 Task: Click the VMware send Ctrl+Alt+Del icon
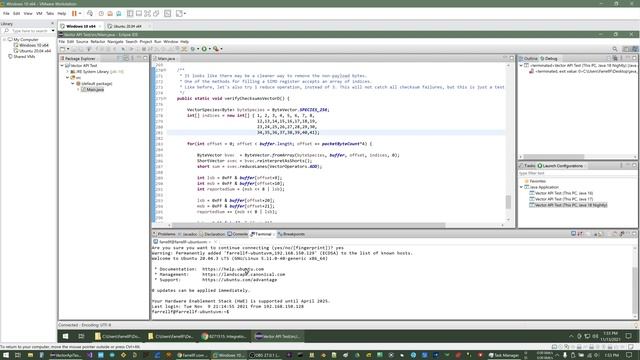point(90,13)
